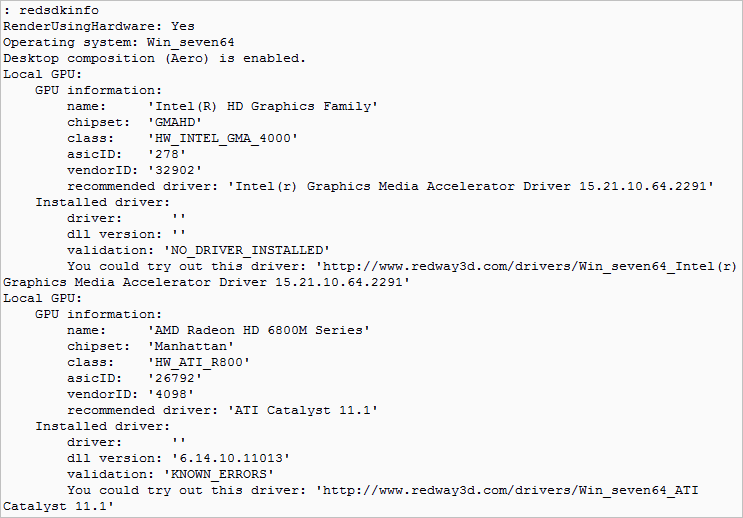The image size is (743, 518).
Task: Click the asicID value '26792'
Action: pos(176,378)
